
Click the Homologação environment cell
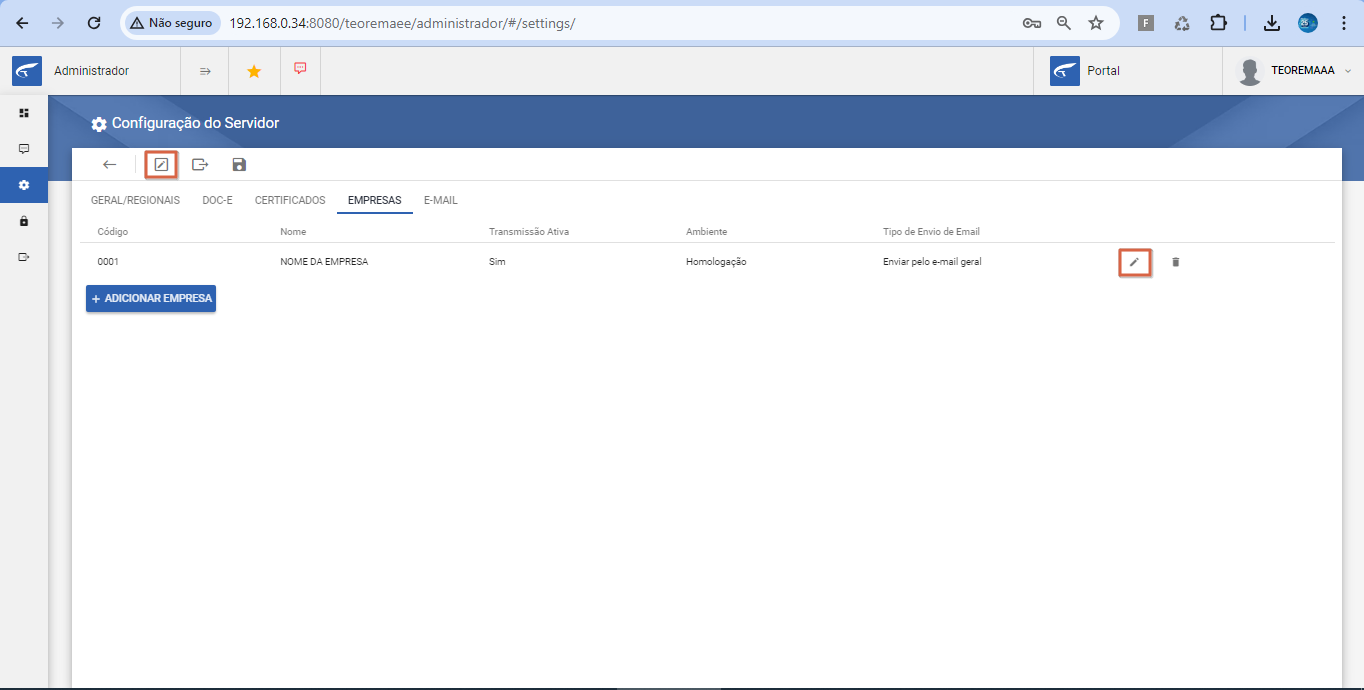(x=716, y=262)
